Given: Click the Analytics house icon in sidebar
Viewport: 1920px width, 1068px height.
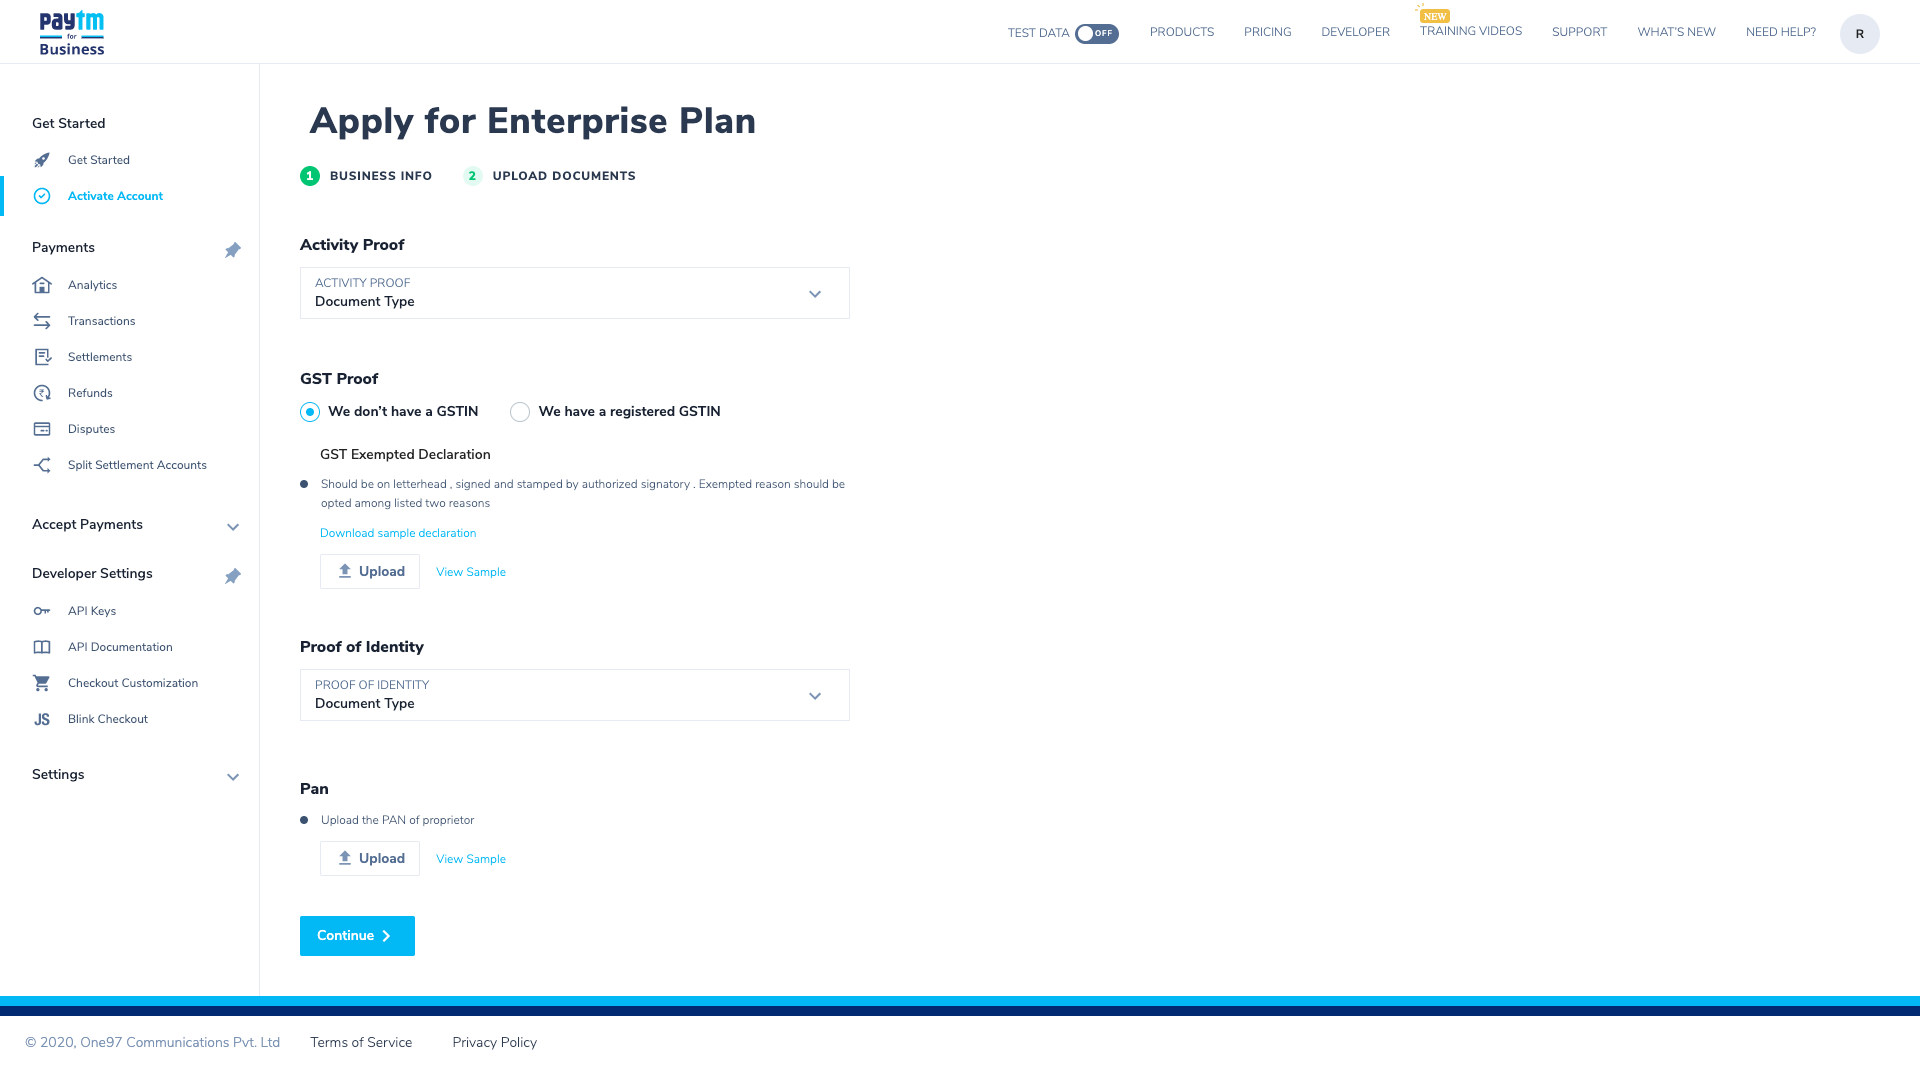Looking at the screenshot, I should coord(42,285).
